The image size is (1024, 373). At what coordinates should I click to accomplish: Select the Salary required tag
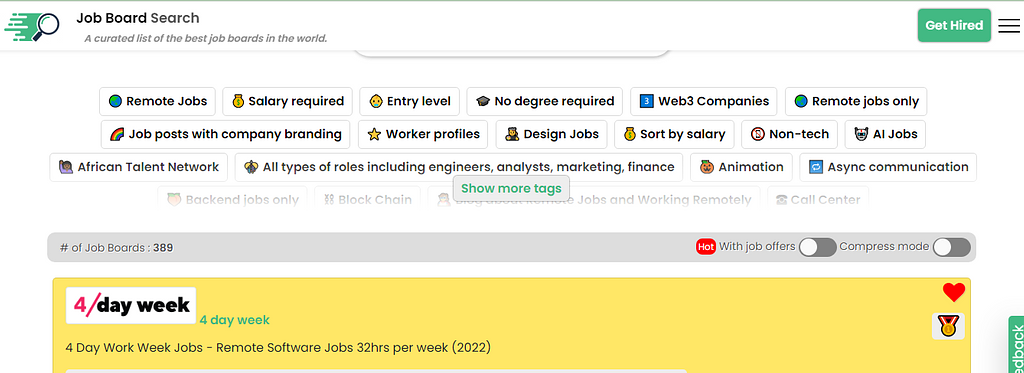pyautogui.click(x=287, y=101)
